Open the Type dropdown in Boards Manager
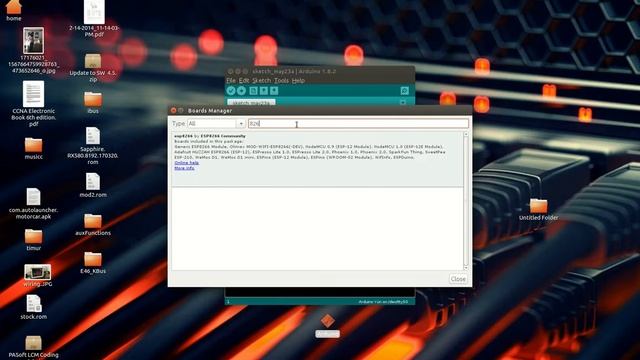This screenshot has width=640, height=360. [216, 123]
